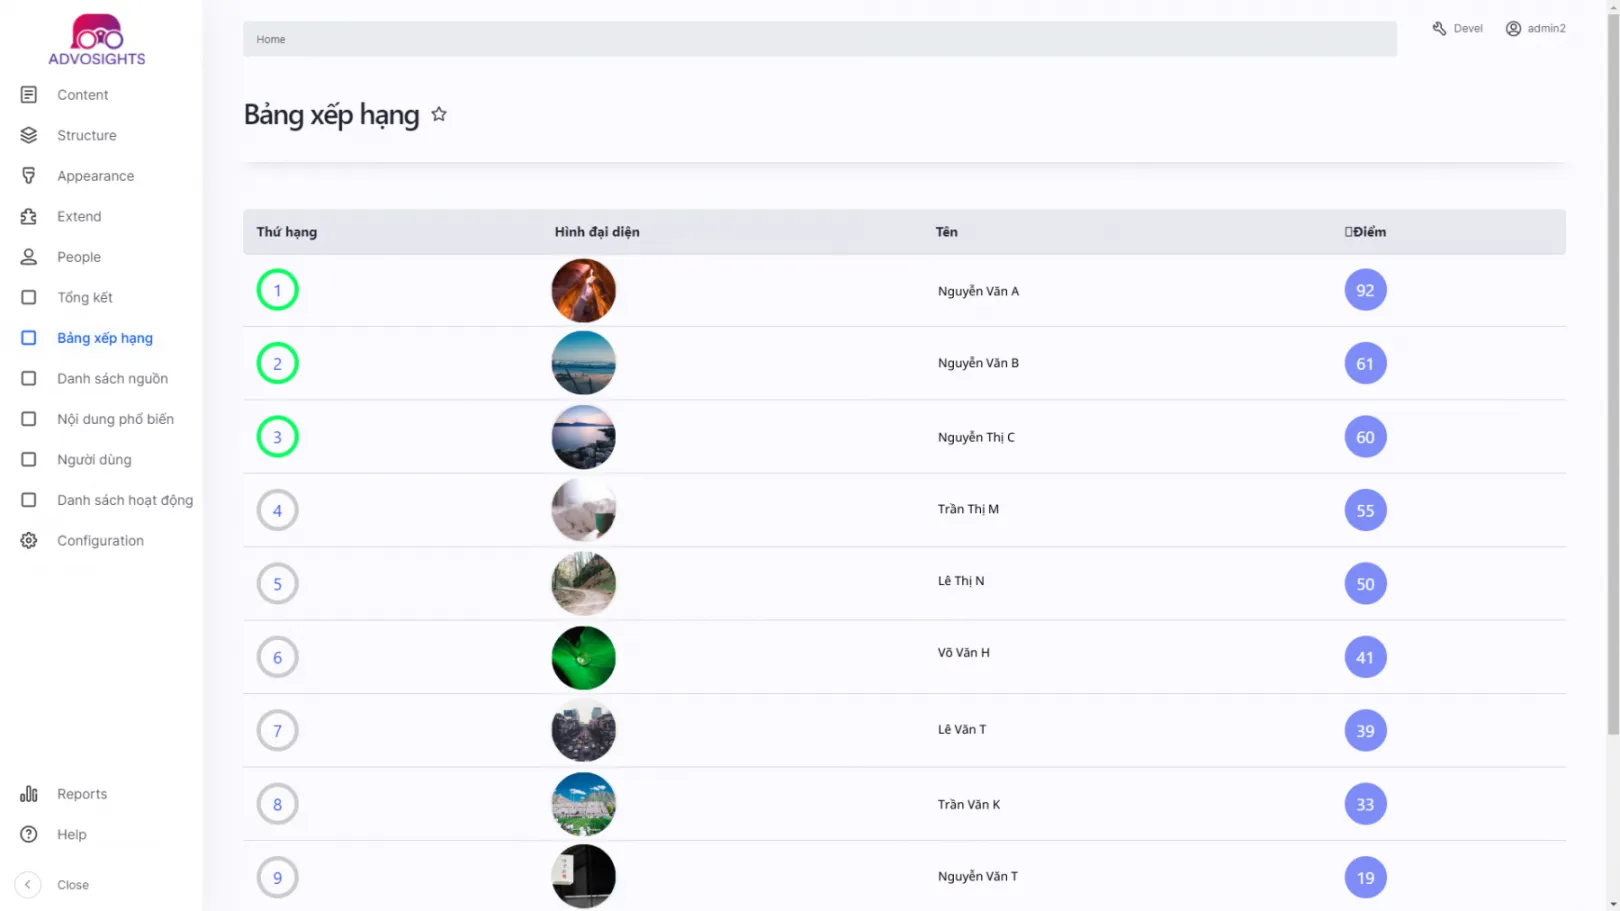Click the rank 2 circle badge
1620x911 pixels.
pos(278,363)
